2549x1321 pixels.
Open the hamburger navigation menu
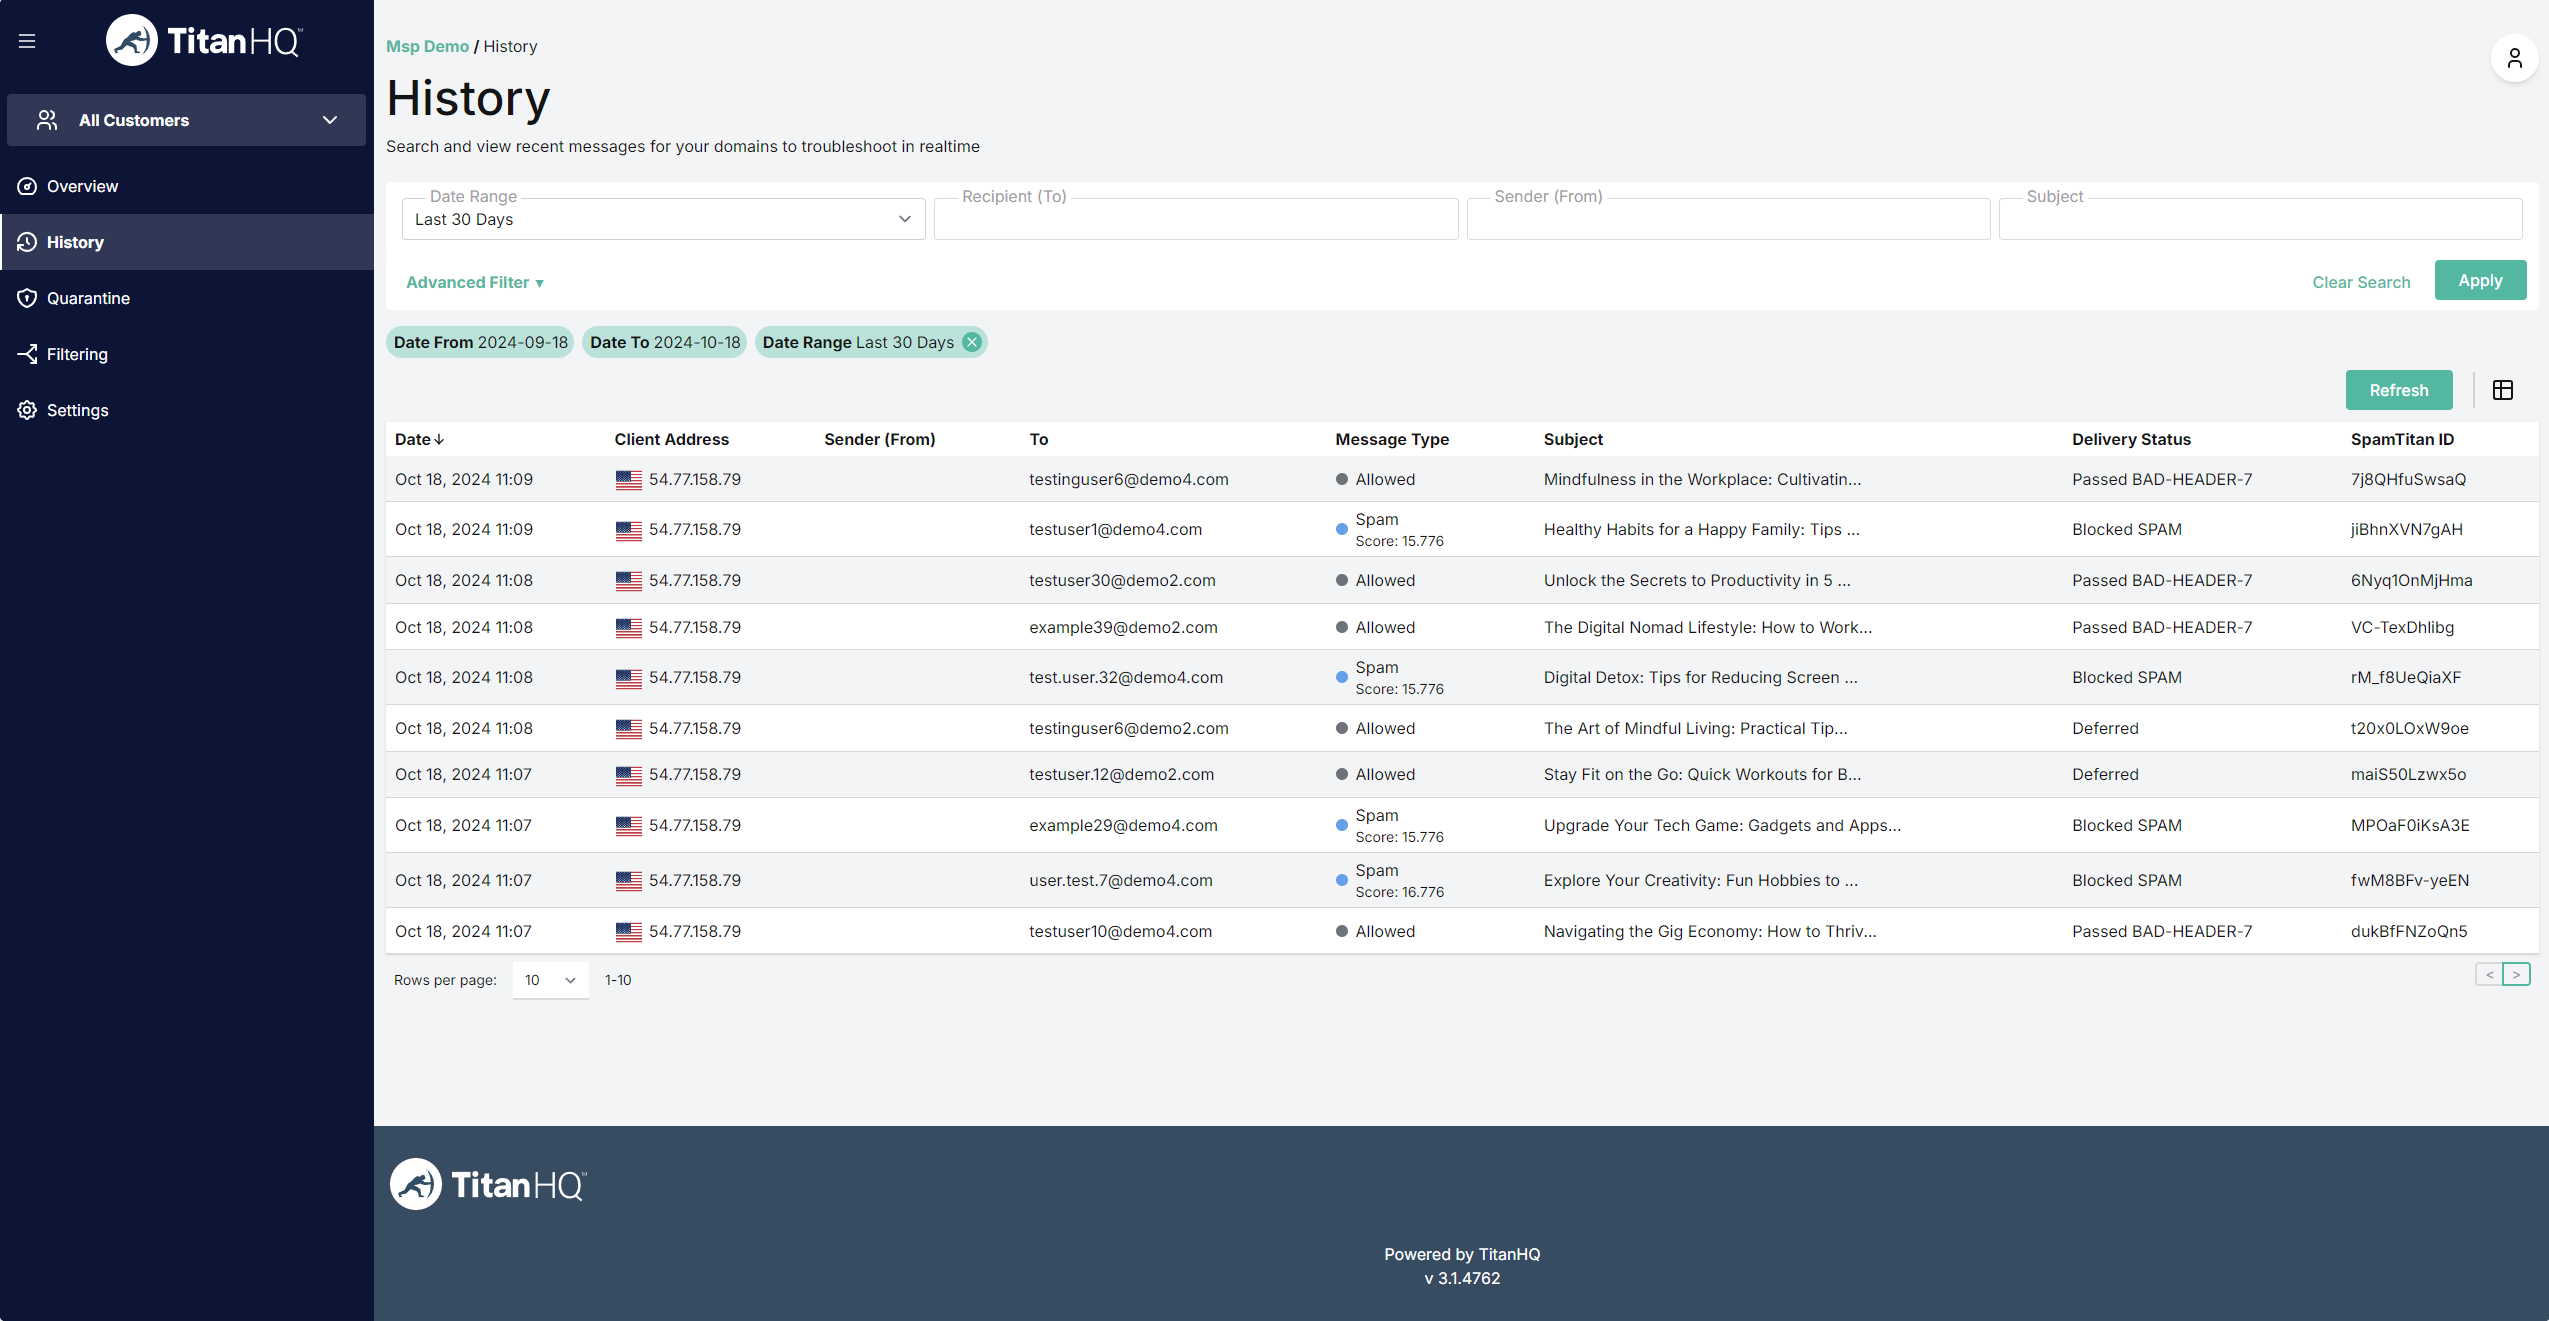(x=27, y=40)
